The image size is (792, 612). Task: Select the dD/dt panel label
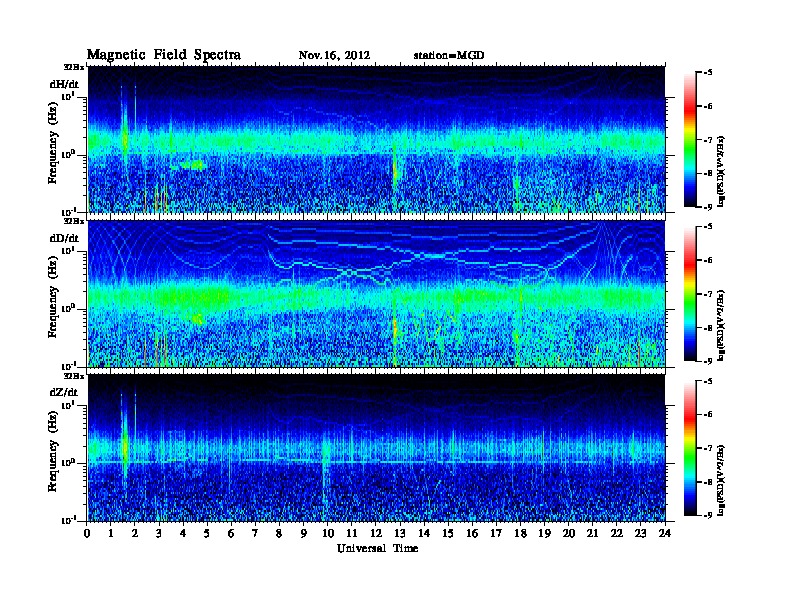click(x=64, y=238)
